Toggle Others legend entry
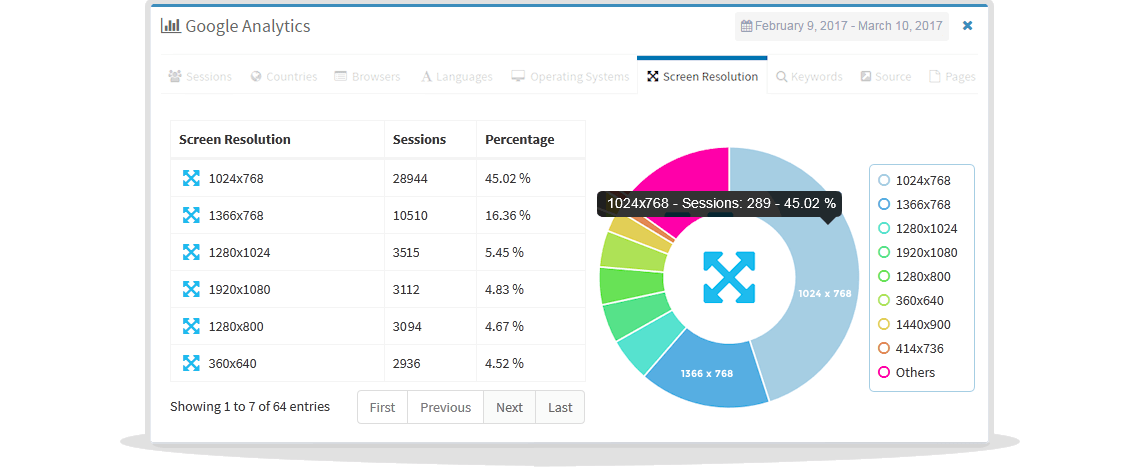The image size is (1140, 467). click(x=907, y=372)
